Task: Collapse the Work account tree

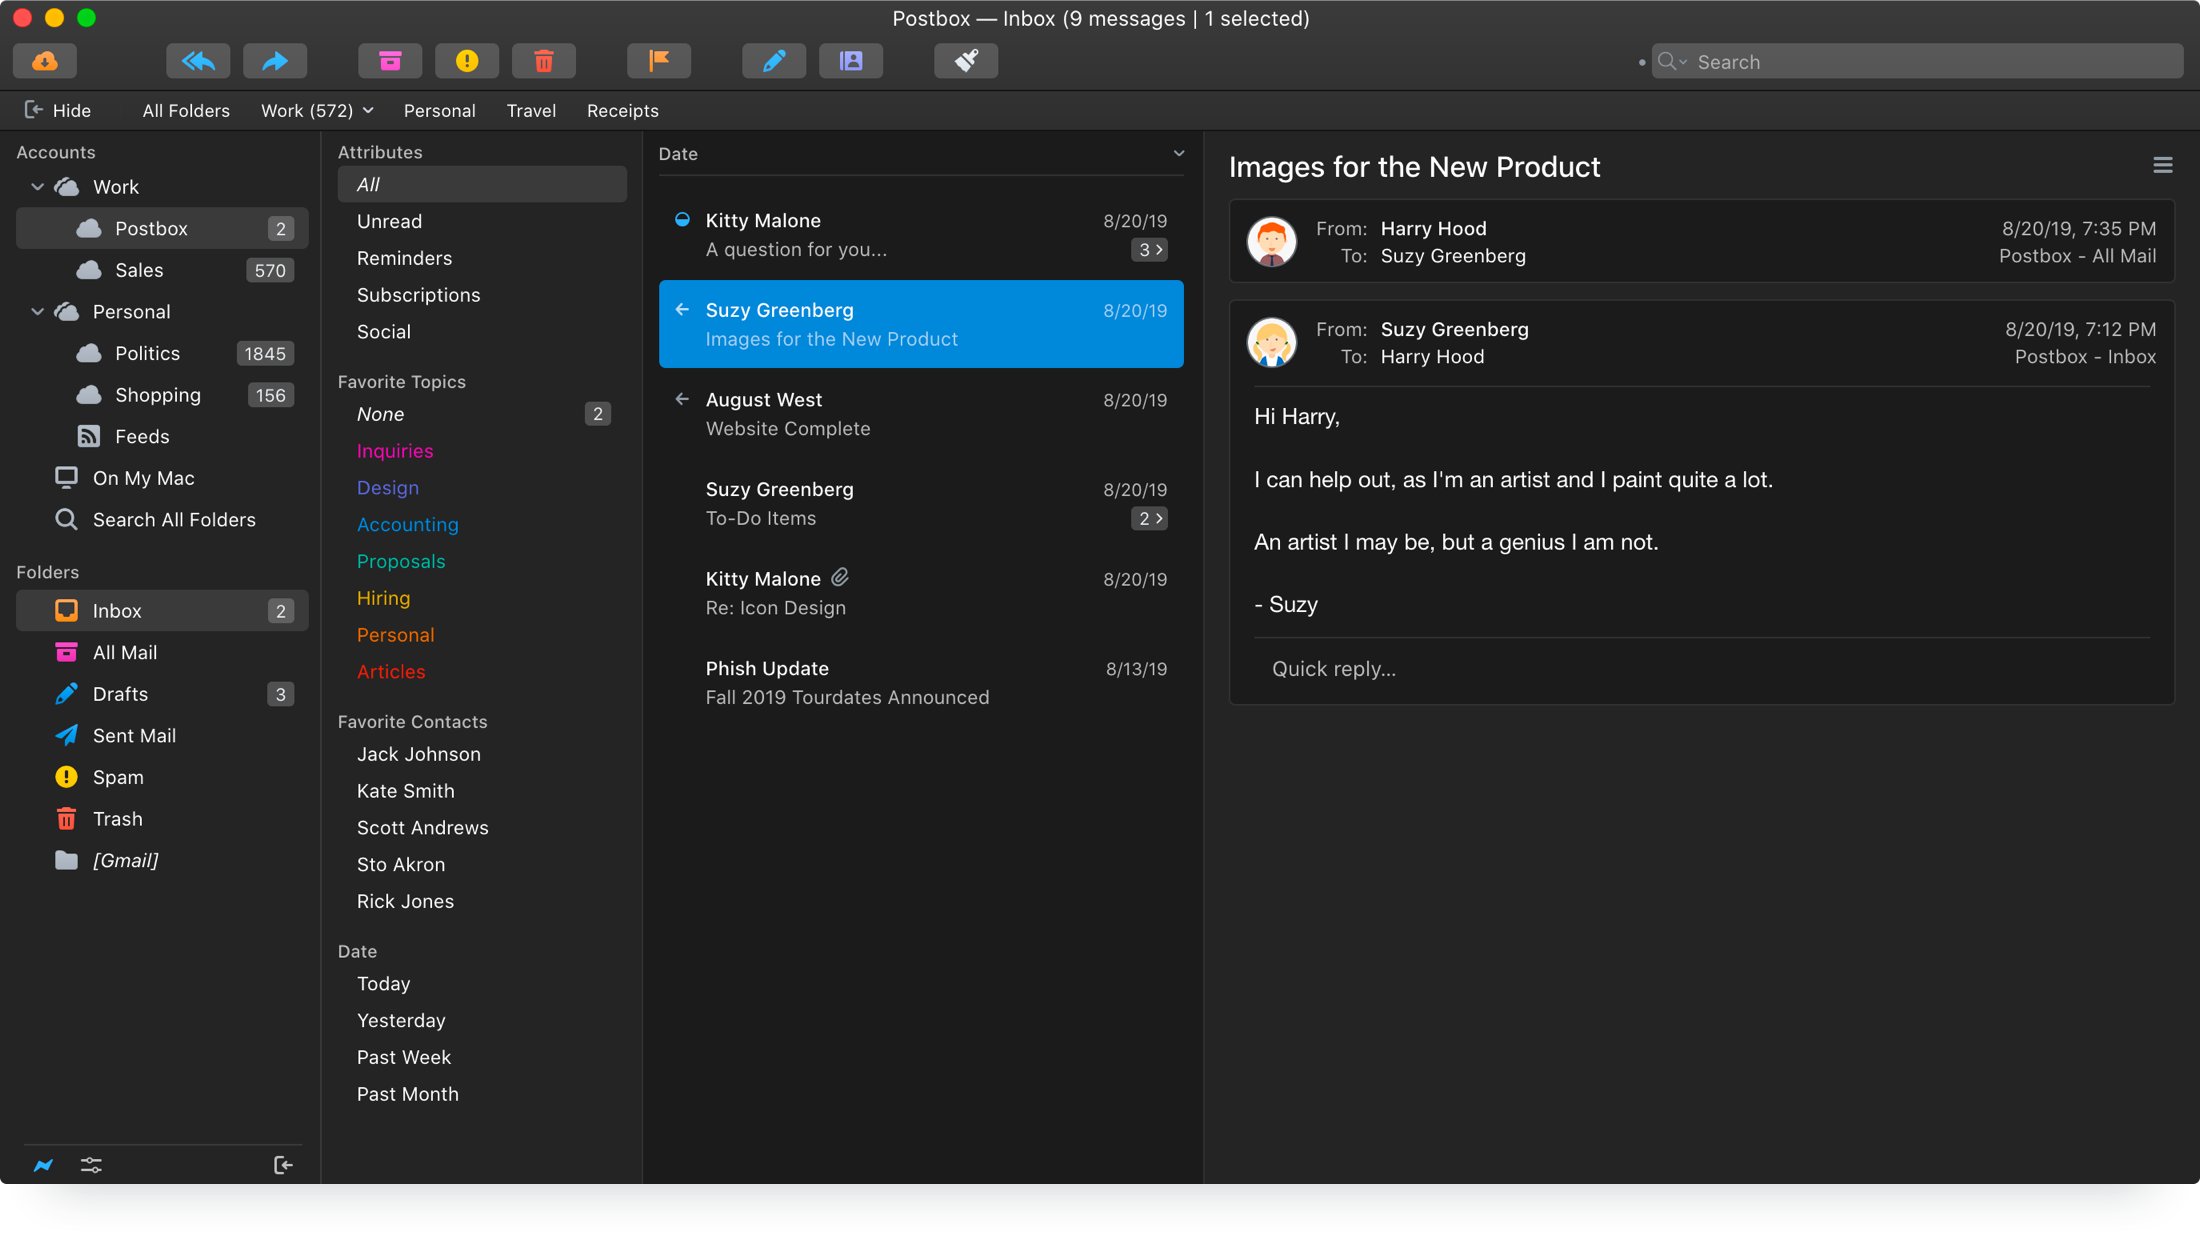Action: point(38,187)
